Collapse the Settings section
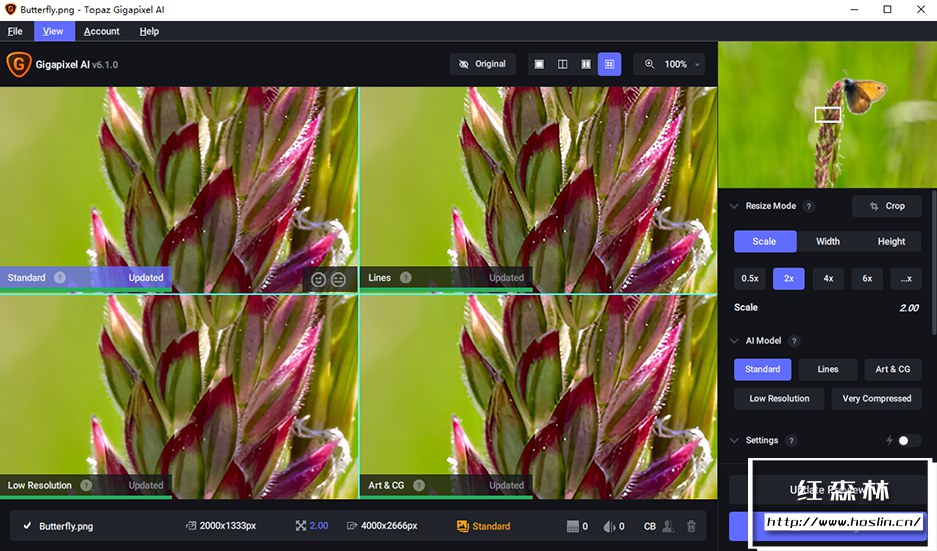The height and width of the screenshot is (551, 937). [x=734, y=440]
